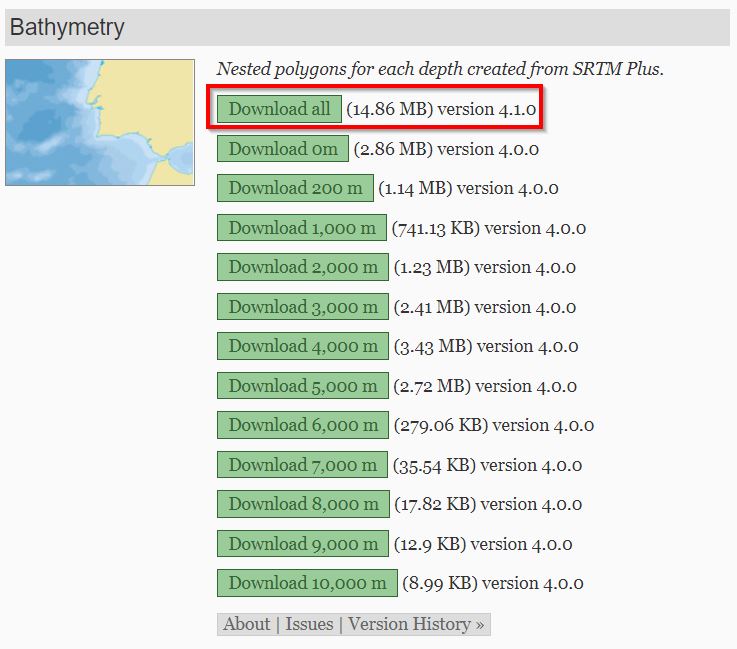Viewport: 737px width, 649px height.
Task: Open the About link
Action: (x=246, y=624)
